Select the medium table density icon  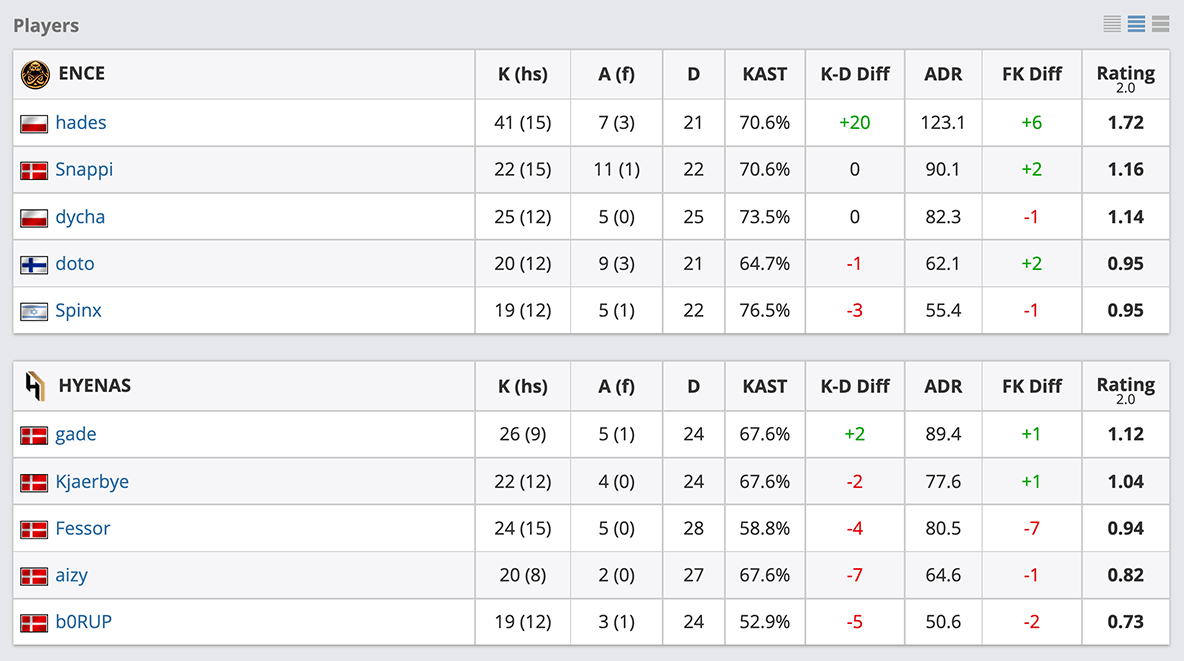pos(1136,24)
